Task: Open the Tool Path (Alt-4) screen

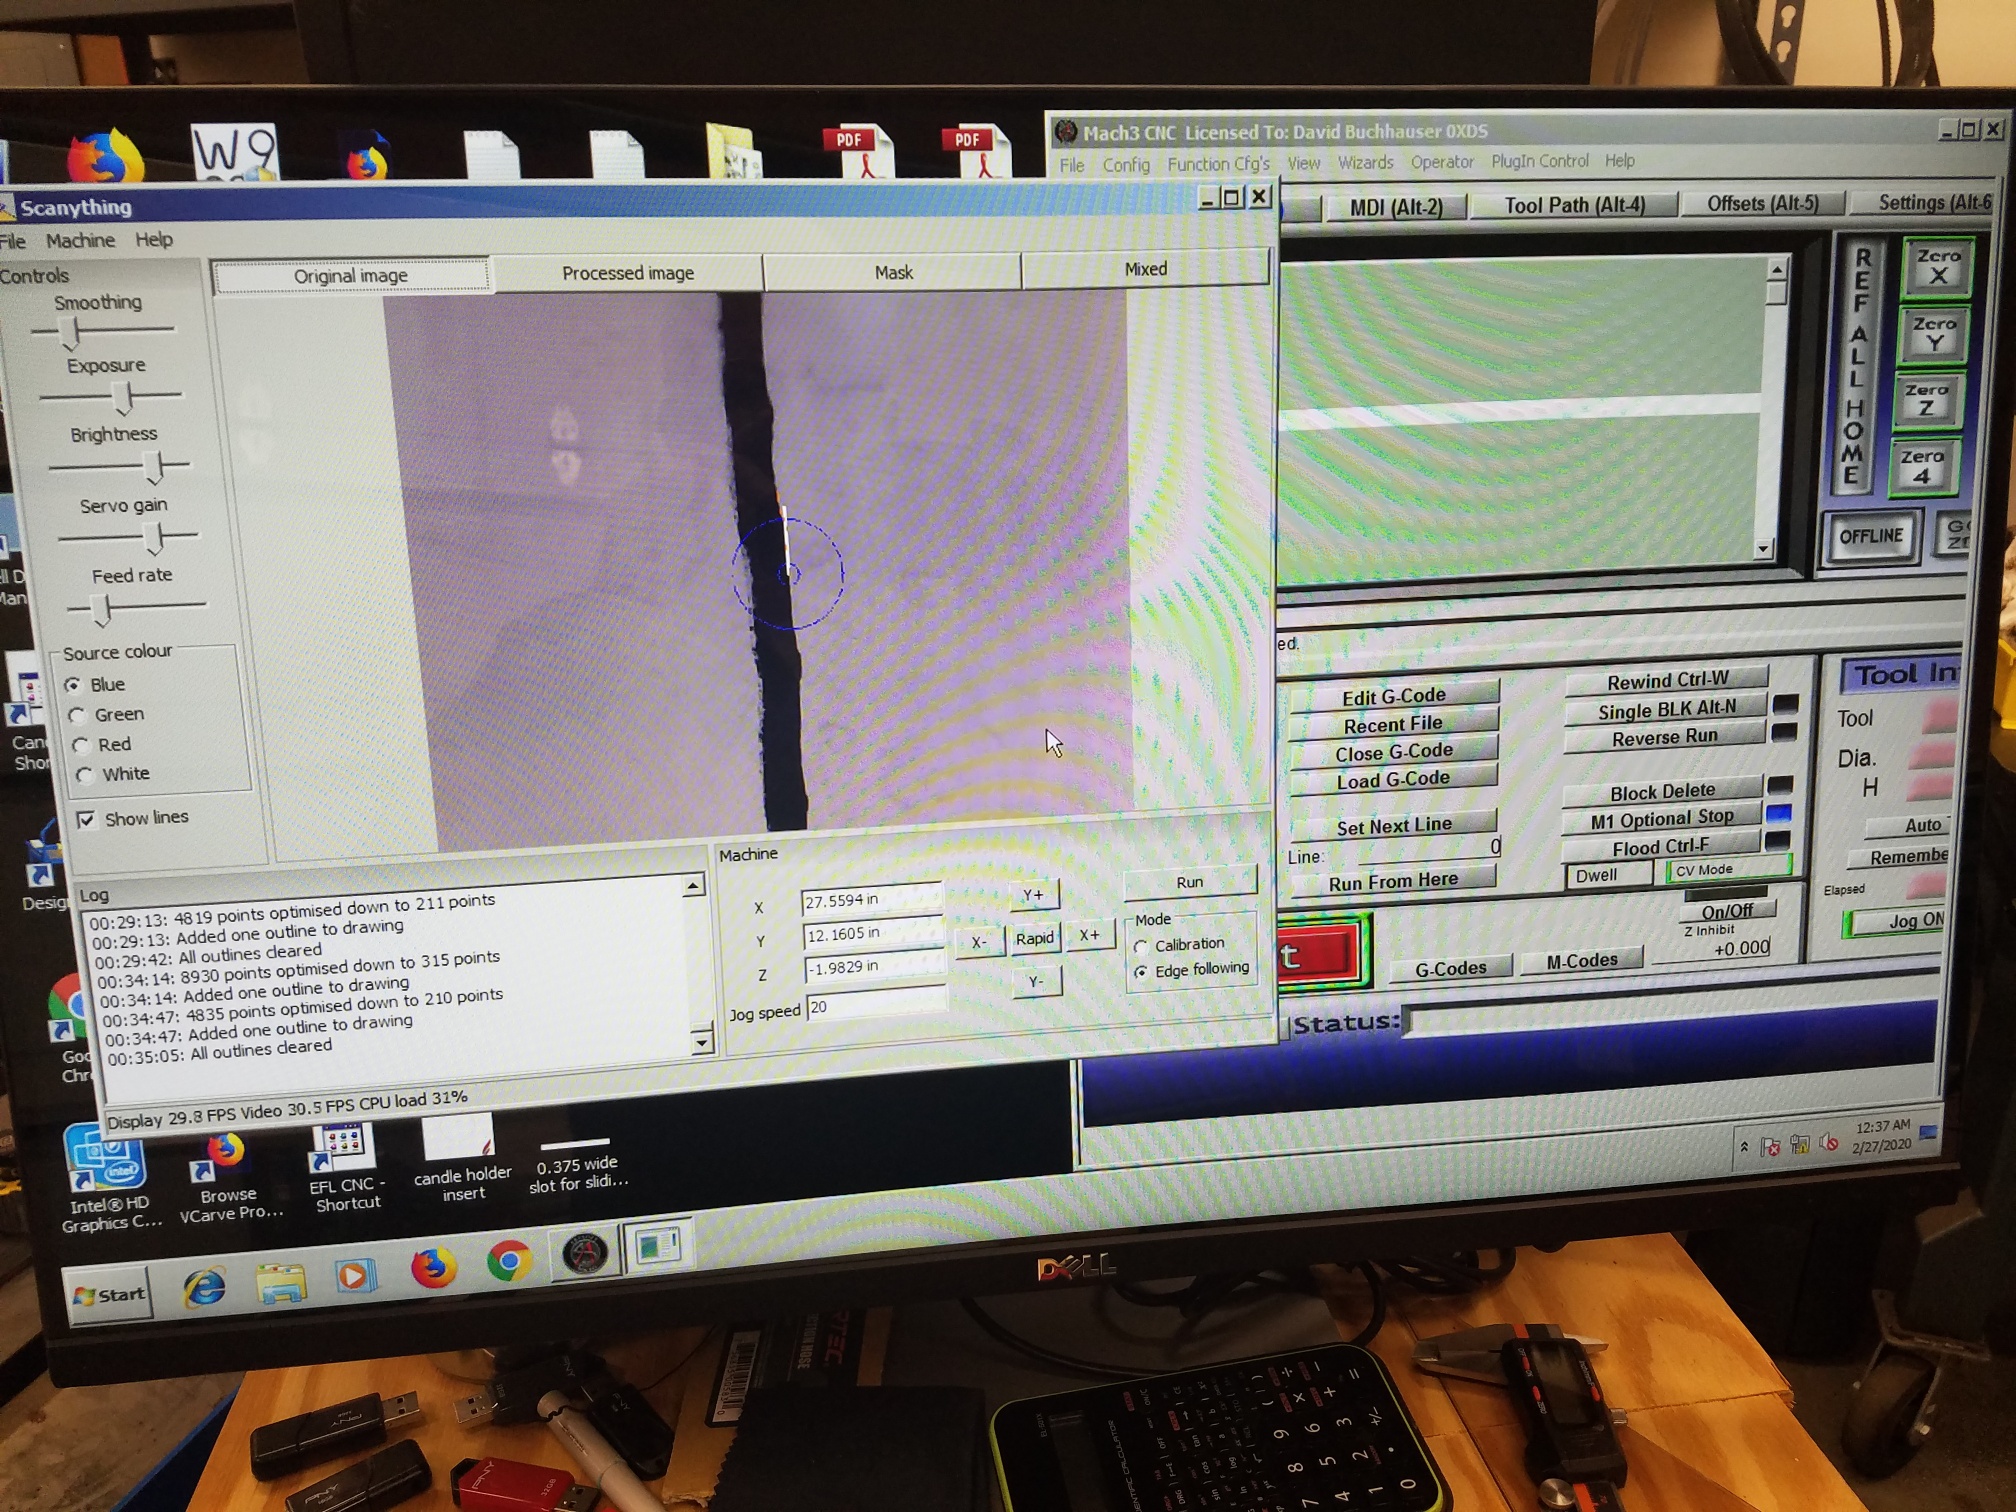Action: [1575, 206]
